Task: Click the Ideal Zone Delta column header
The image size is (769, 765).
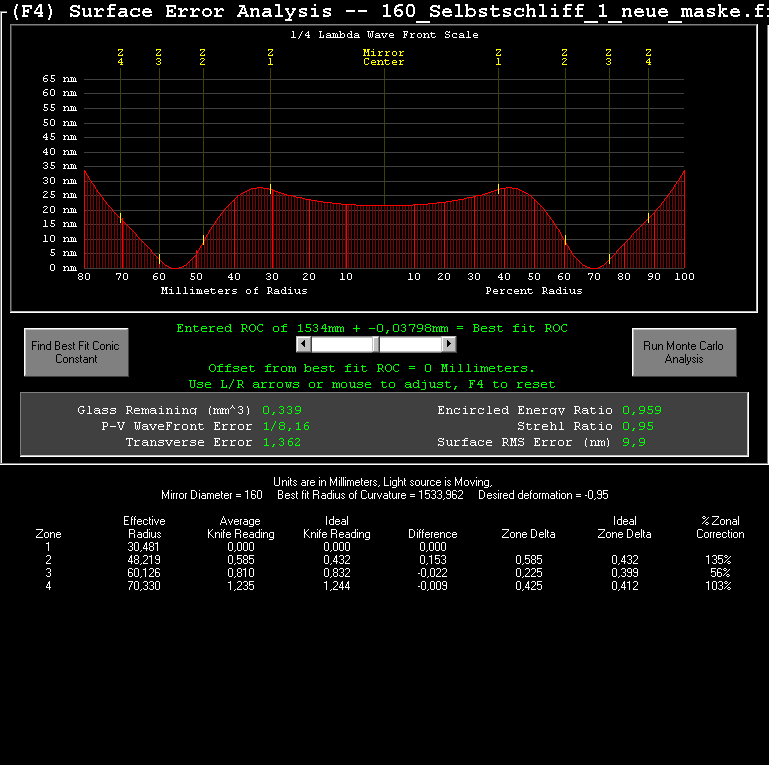Action: point(624,527)
